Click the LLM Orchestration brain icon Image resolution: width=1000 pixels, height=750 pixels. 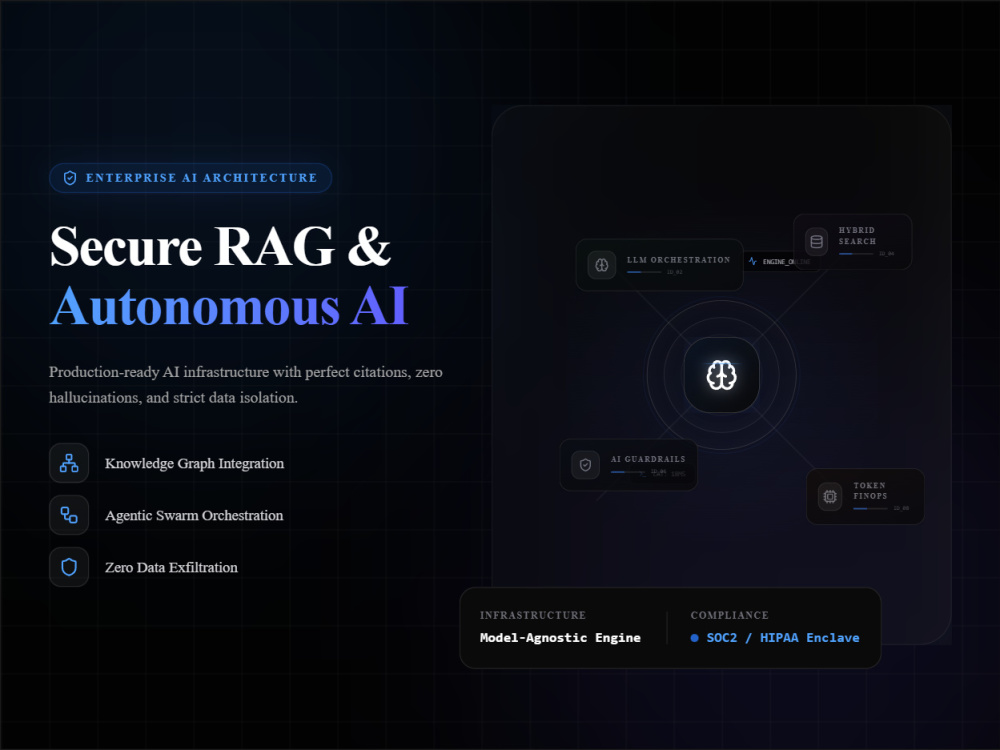[601, 265]
